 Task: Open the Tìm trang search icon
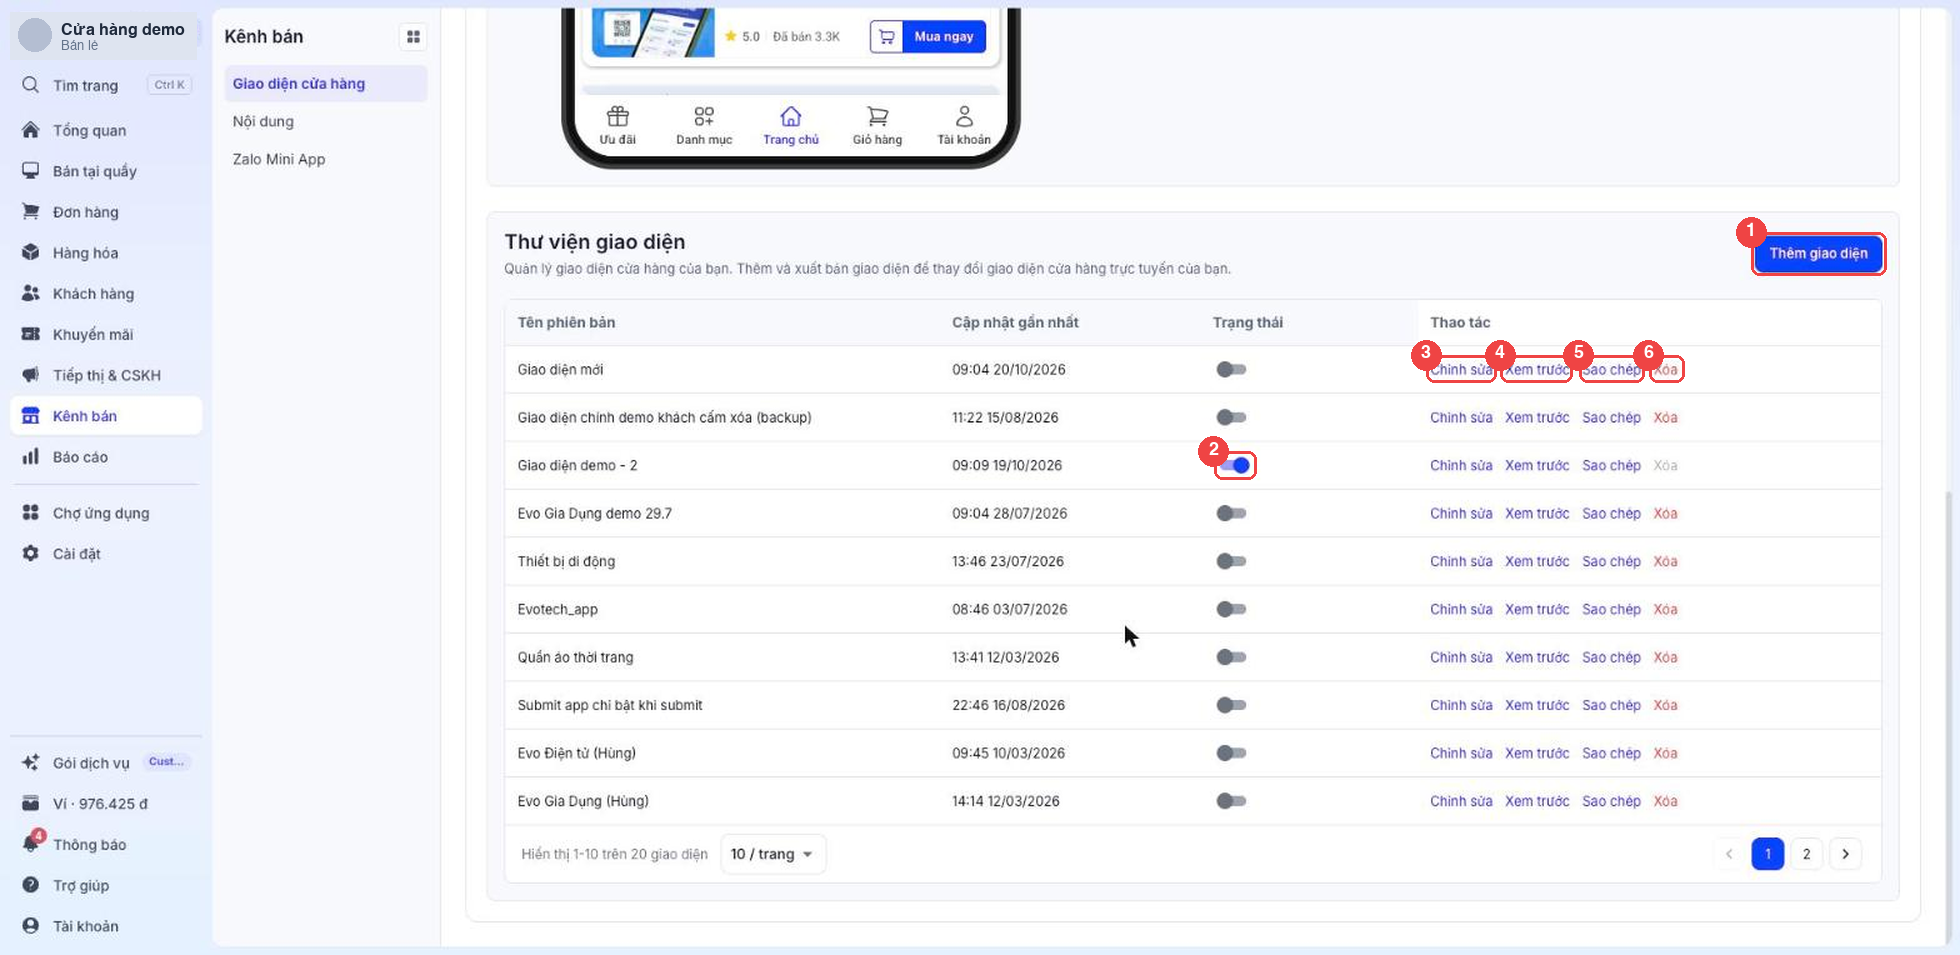coord(31,85)
